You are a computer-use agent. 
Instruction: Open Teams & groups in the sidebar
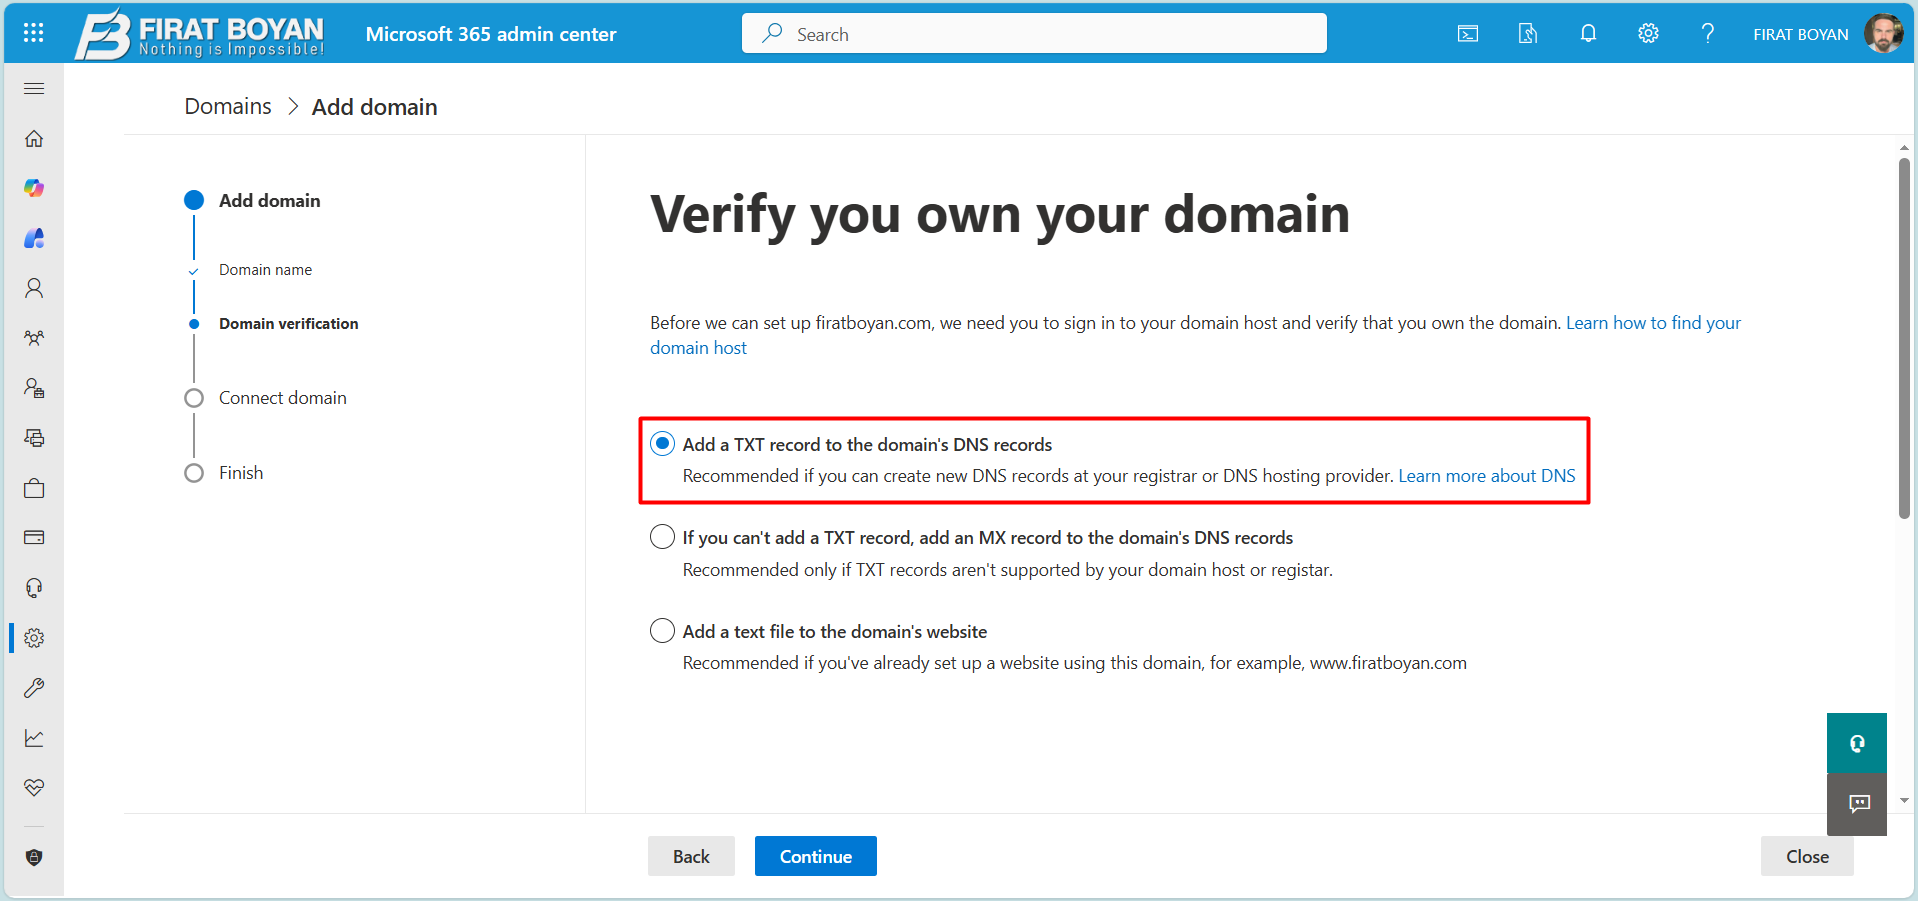point(33,338)
